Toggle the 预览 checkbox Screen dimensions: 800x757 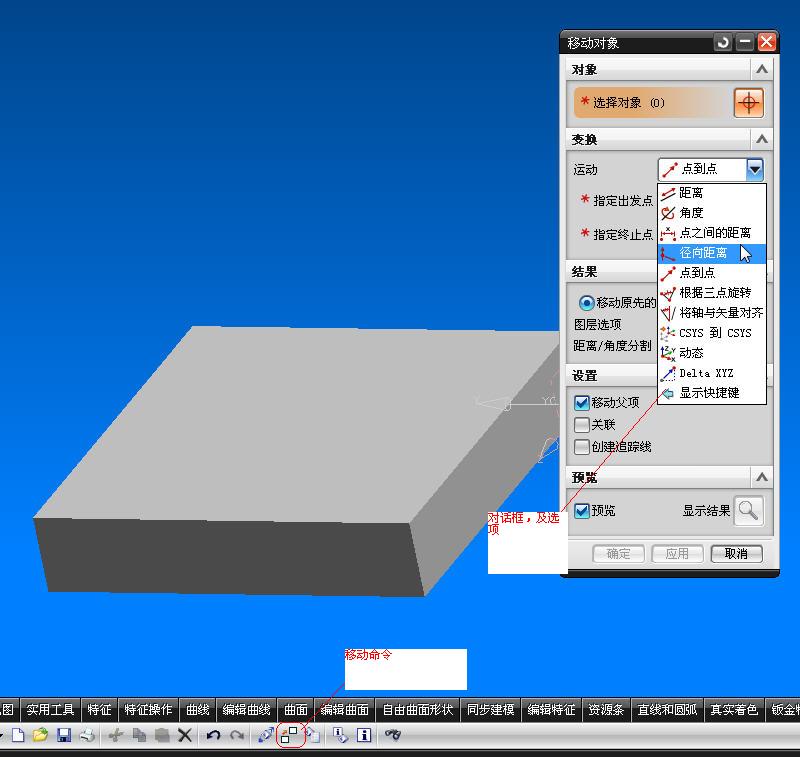pos(582,511)
